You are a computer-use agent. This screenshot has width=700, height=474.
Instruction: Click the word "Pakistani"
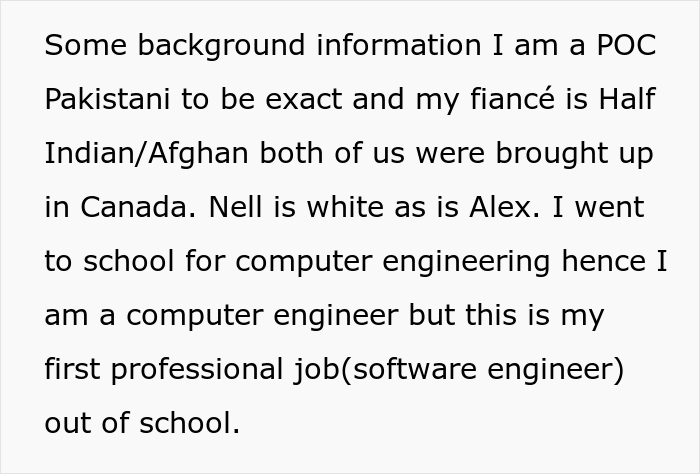pos(108,99)
